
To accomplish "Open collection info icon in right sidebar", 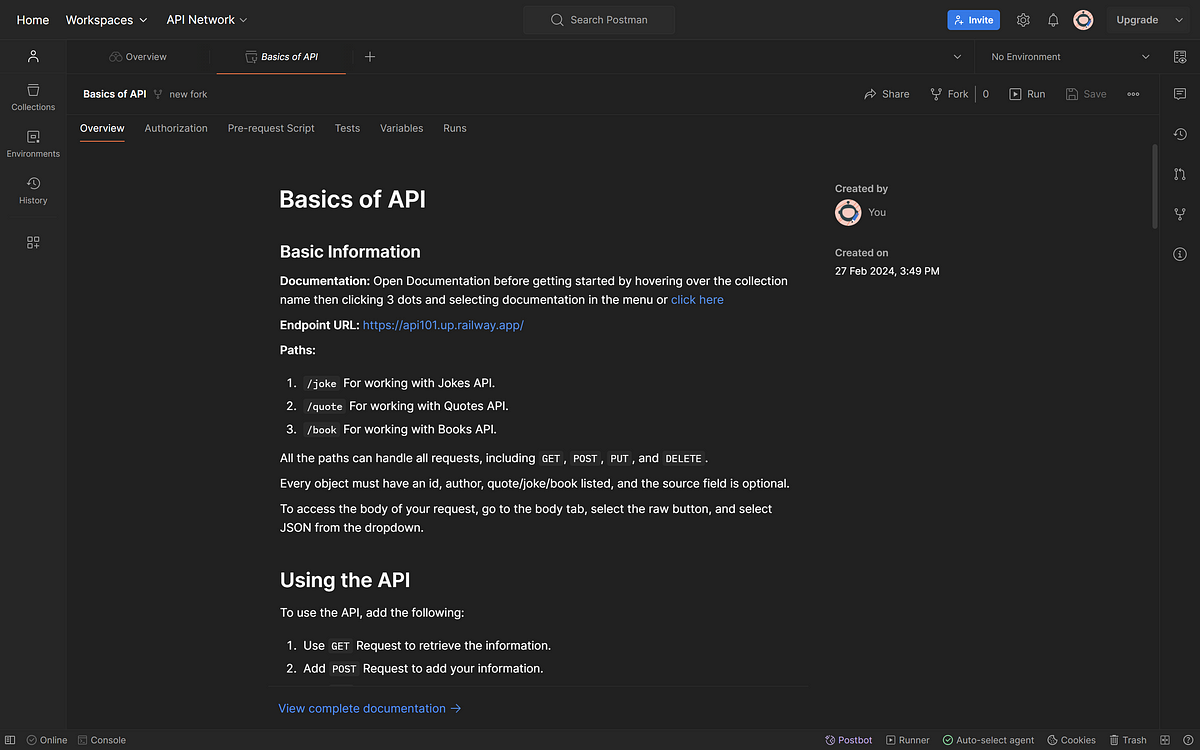I will (1180, 254).
